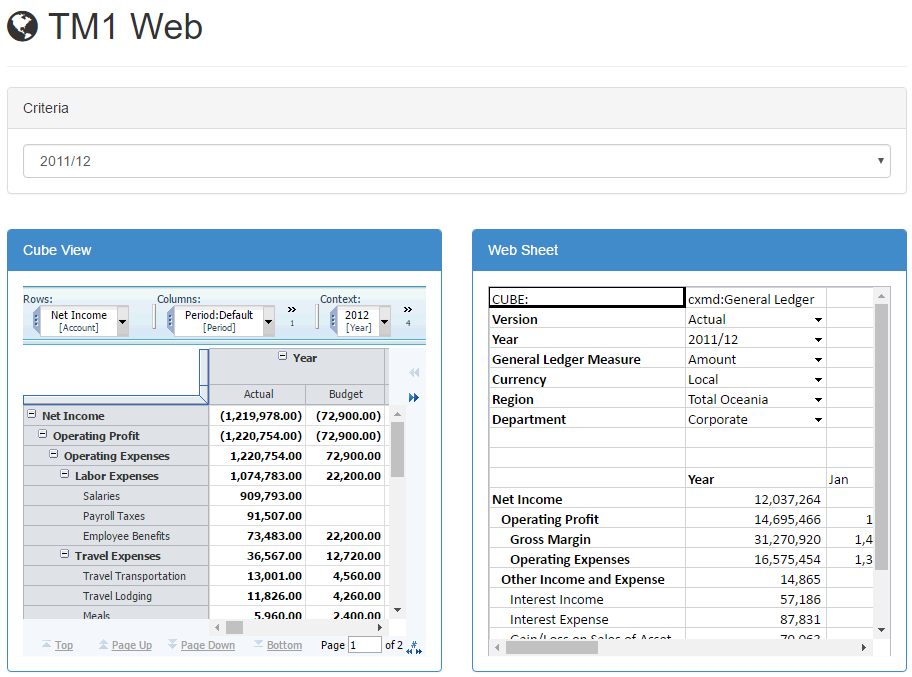
Task: Click the columns overflow double-chevron icon
Action: coord(292,309)
